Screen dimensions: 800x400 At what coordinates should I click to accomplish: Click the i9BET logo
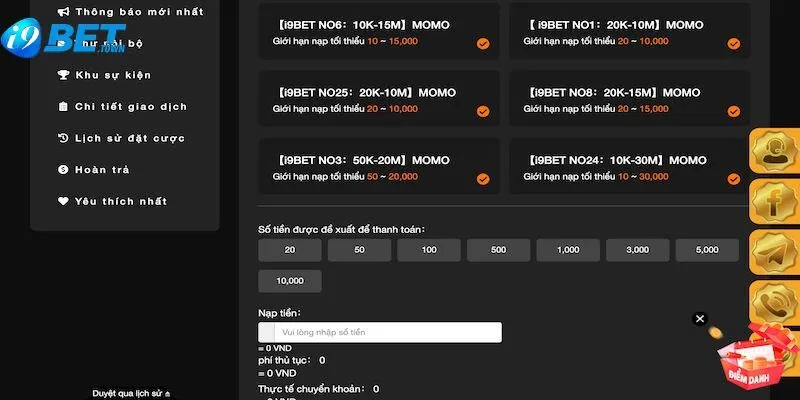click(62, 37)
